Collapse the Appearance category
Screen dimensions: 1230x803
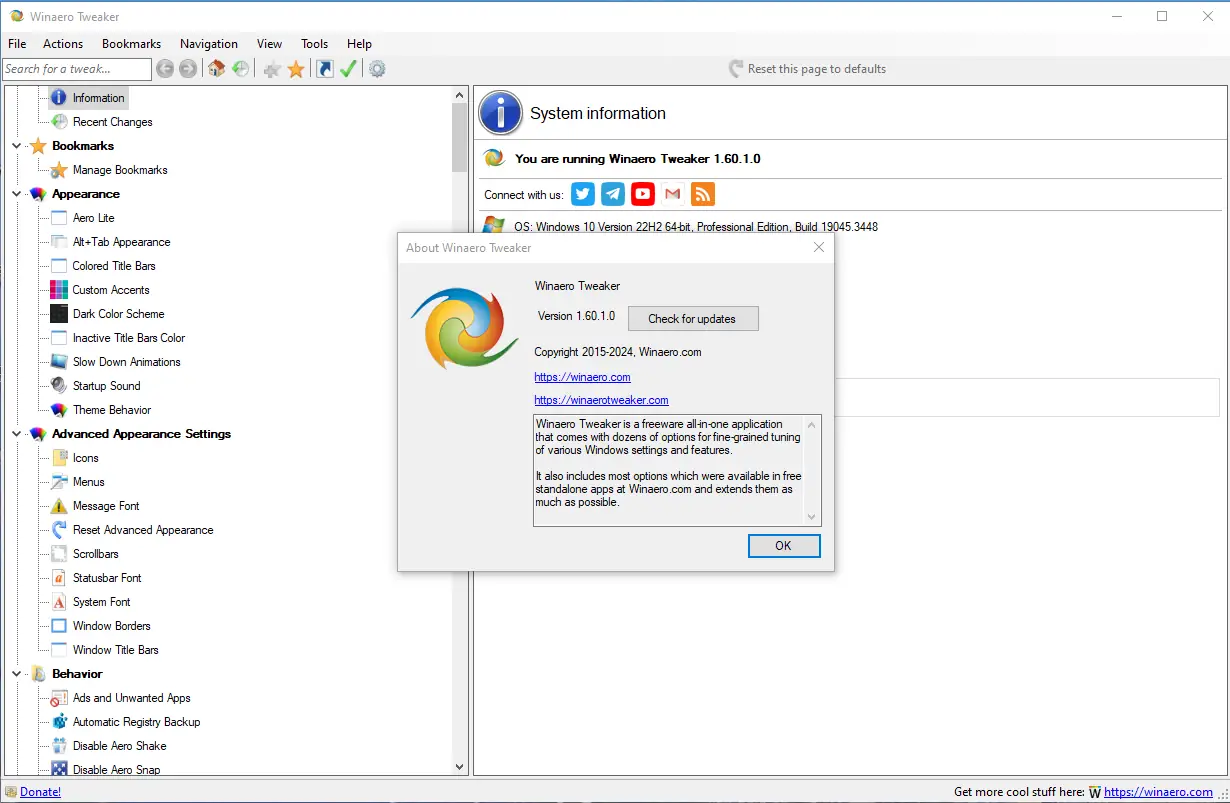(x=15, y=193)
